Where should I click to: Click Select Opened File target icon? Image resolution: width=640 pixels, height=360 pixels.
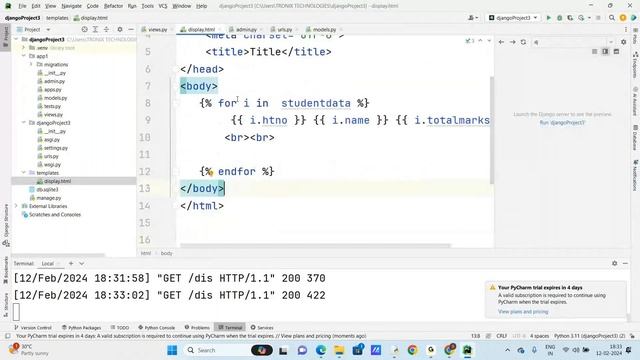click(84, 29)
